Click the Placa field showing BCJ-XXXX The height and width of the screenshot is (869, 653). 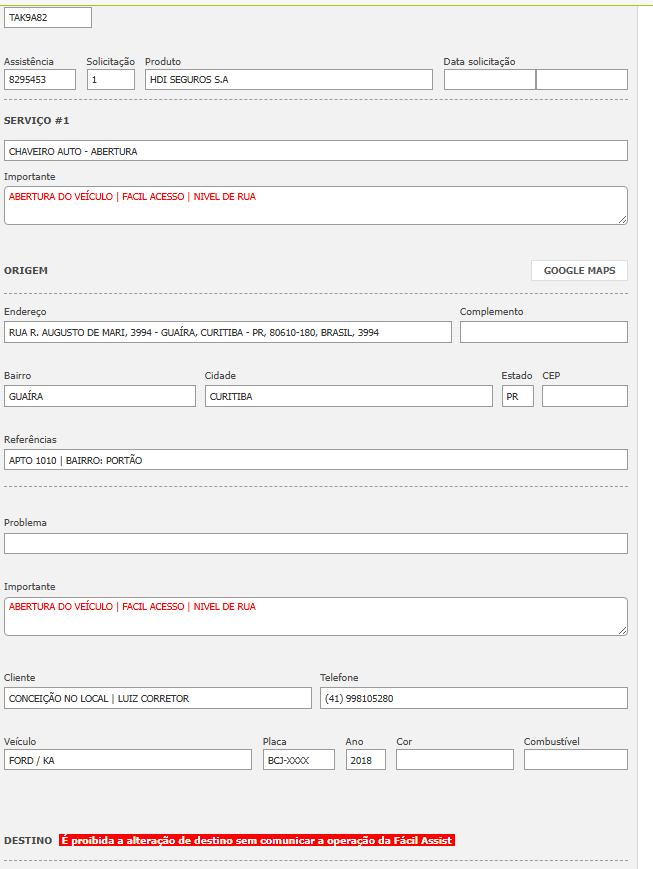(x=298, y=760)
